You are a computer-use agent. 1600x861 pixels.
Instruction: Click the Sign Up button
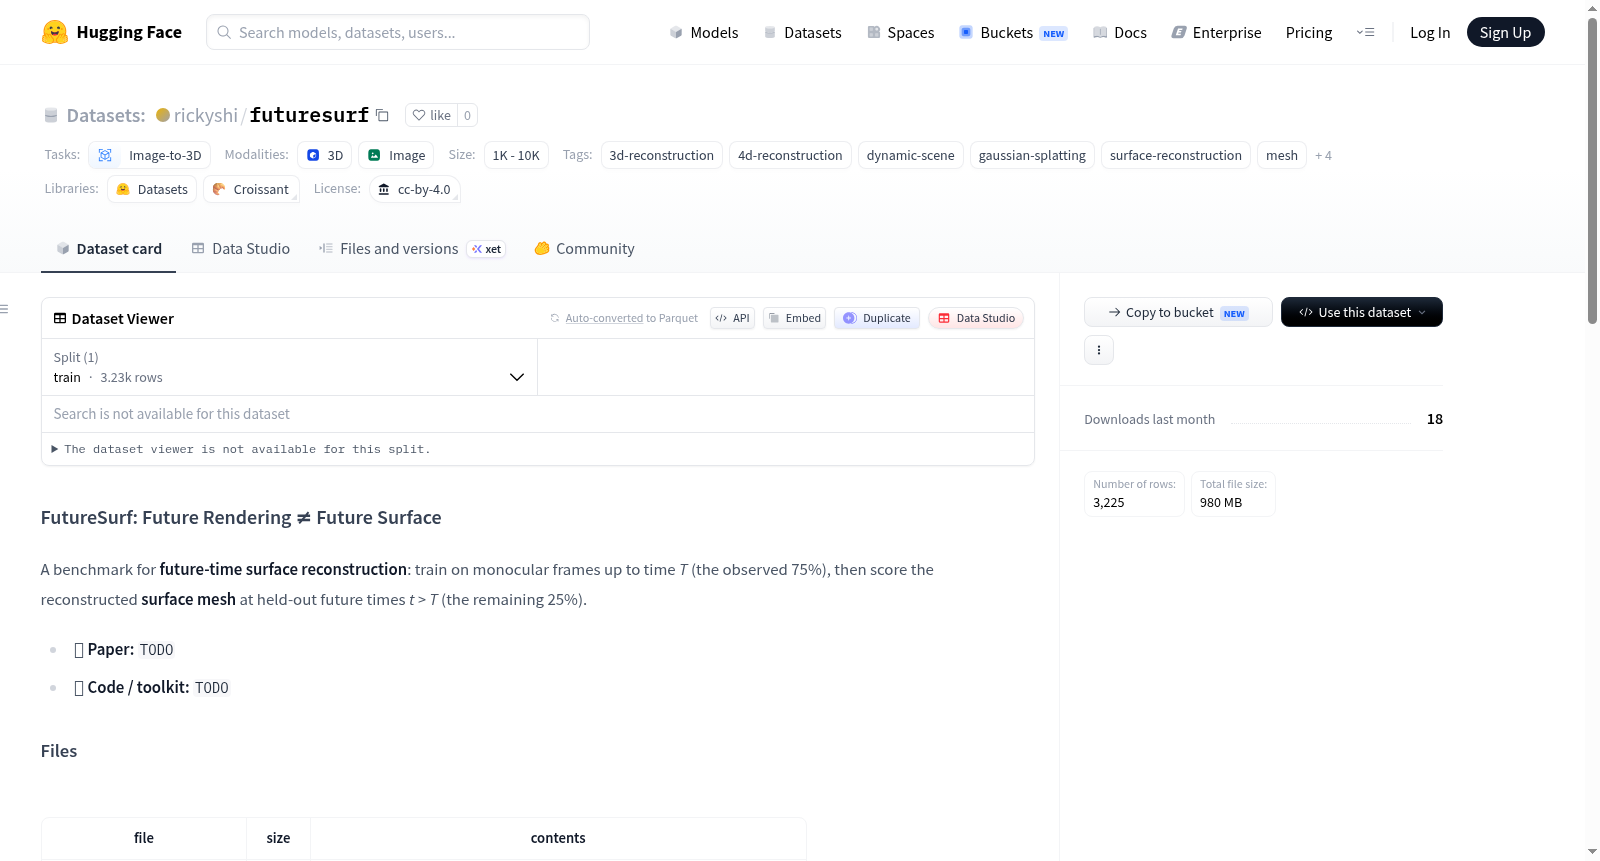coord(1506,32)
